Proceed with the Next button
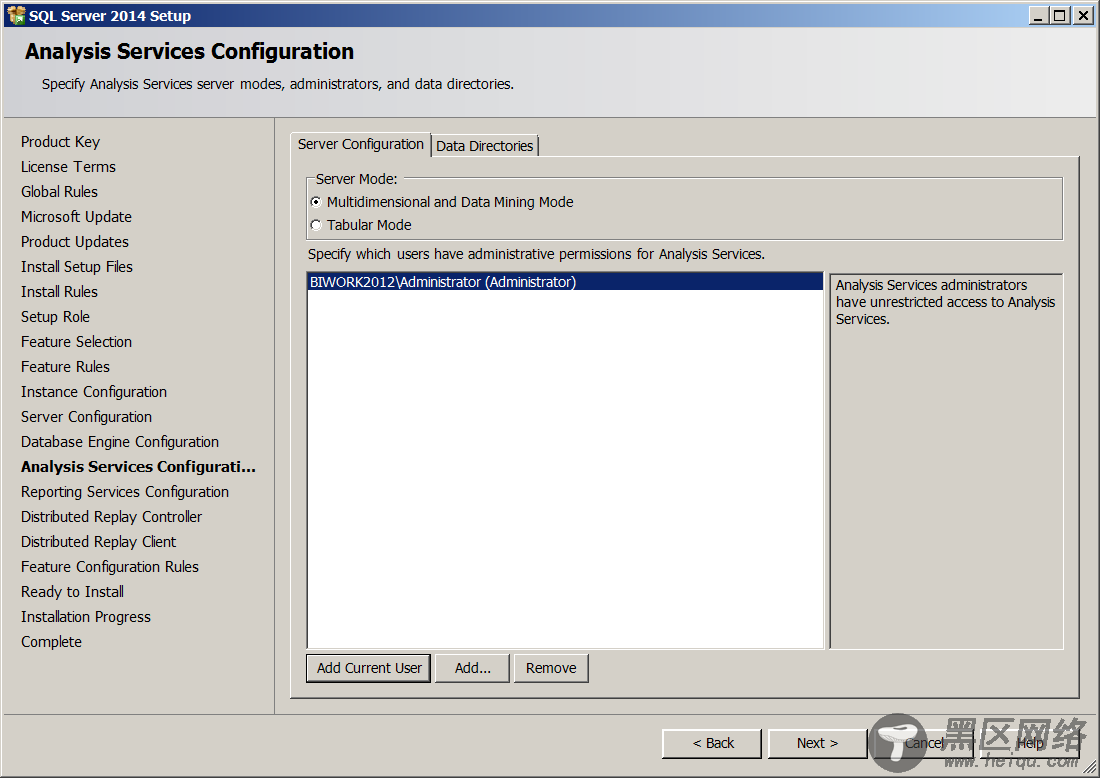Viewport: 1100px width, 778px height. click(x=817, y=743)
